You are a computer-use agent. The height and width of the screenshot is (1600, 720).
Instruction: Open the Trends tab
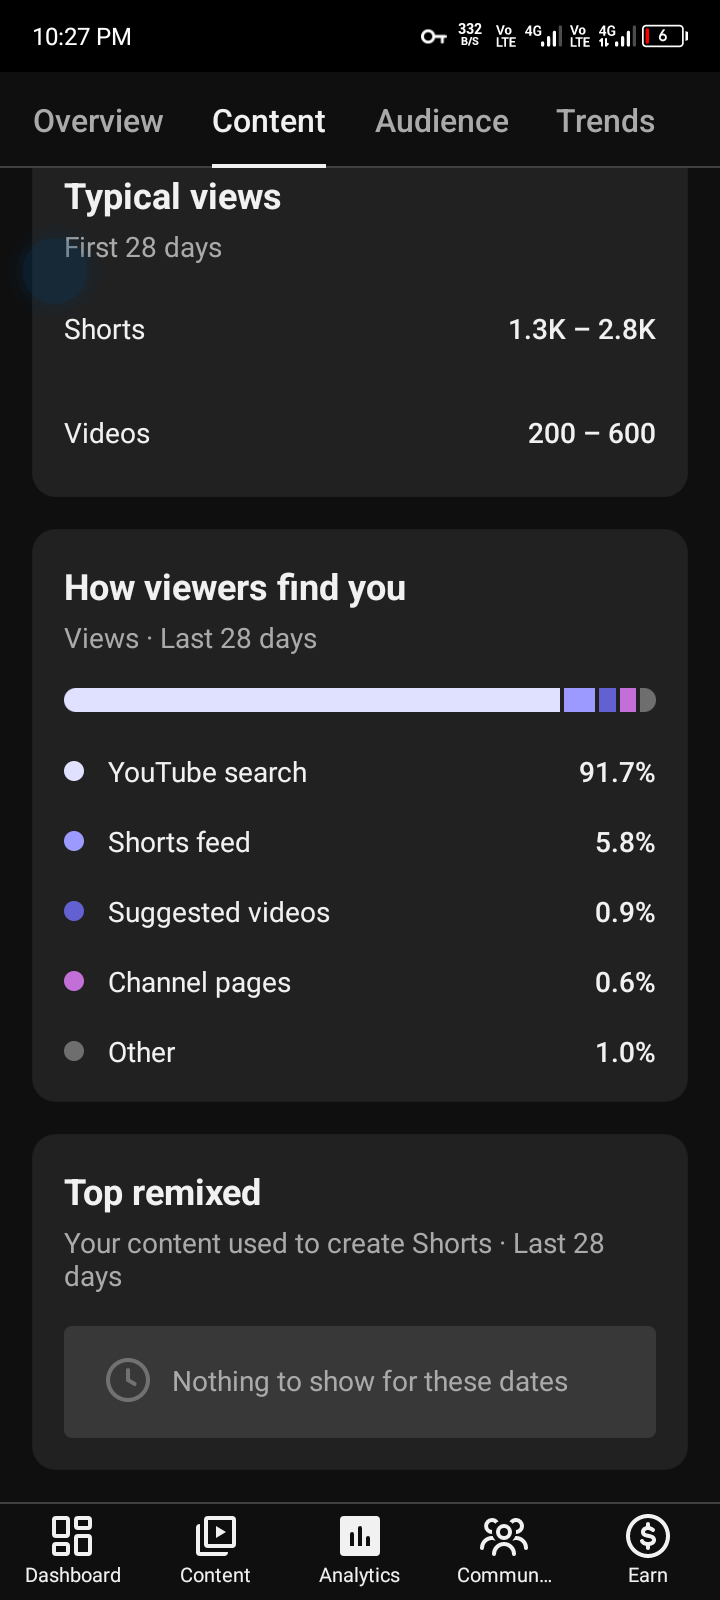[x=605, y=121]
